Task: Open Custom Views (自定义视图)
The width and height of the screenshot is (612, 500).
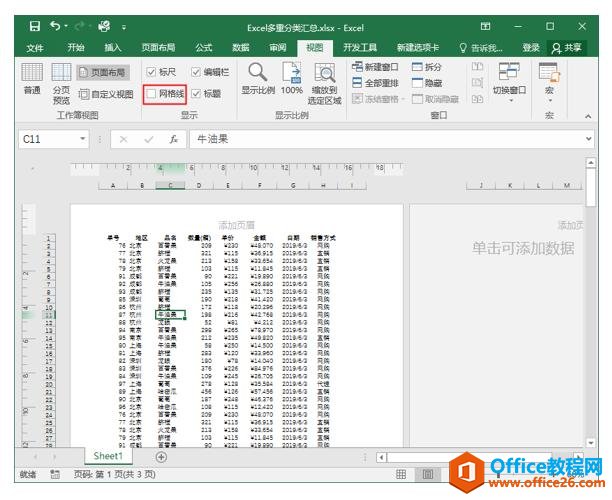Action: pyautogui.click(x=106, y=94)
